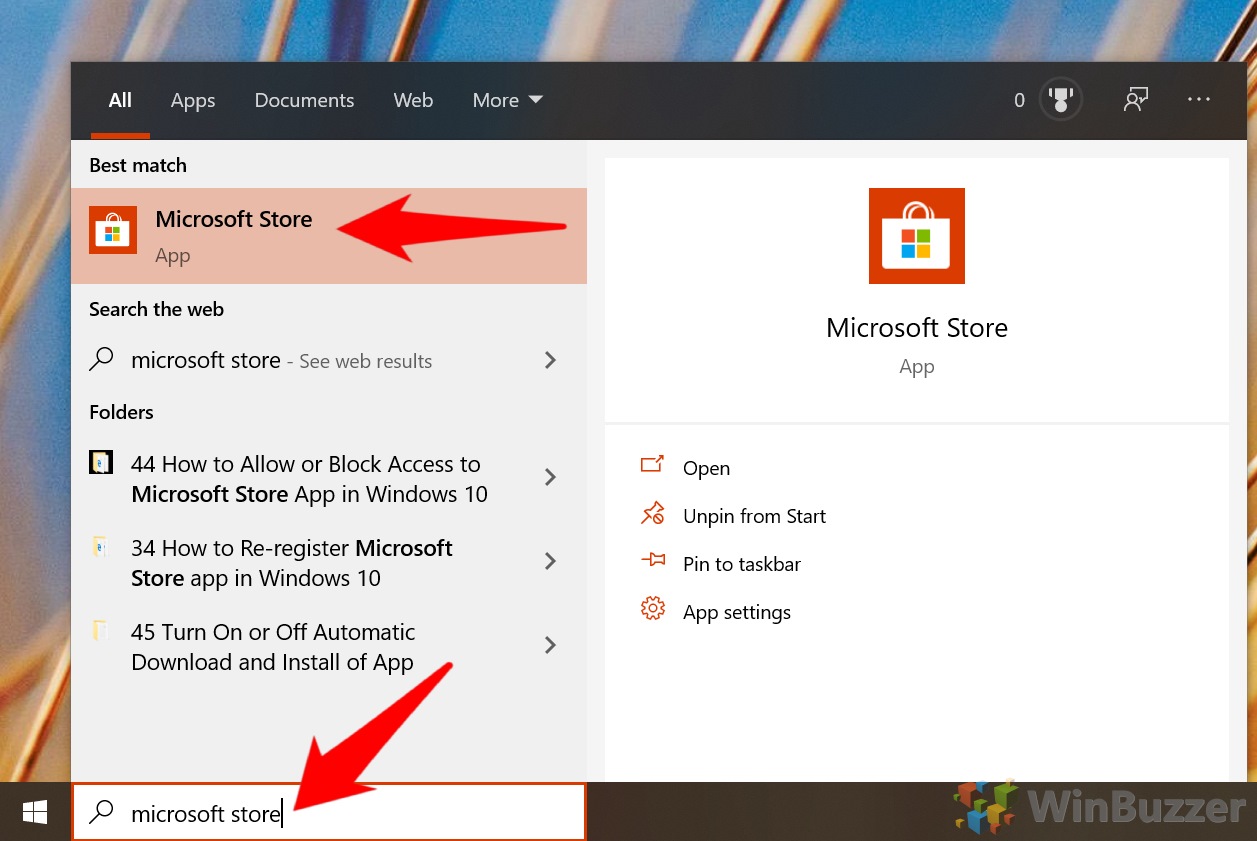Select the App settings gear icon
This screenshot has width=1257, height=841.
click(653, 608)
